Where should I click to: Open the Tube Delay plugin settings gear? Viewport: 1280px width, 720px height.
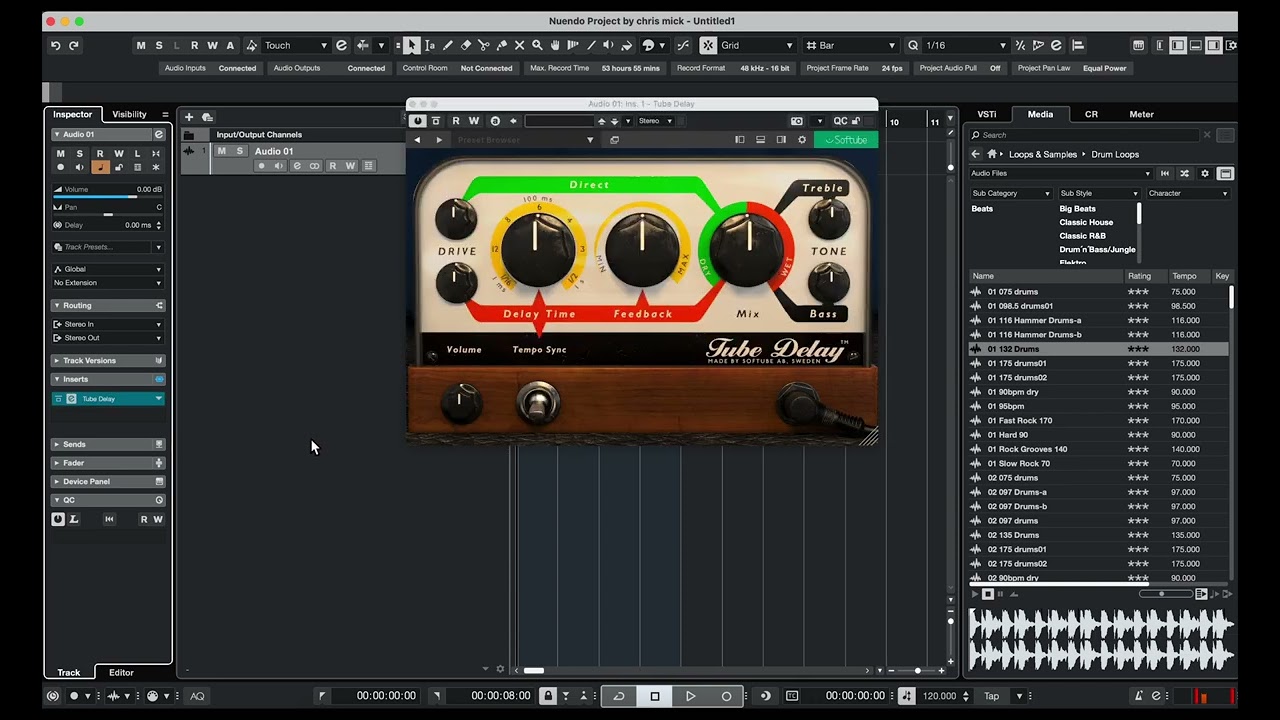[802, 140]
